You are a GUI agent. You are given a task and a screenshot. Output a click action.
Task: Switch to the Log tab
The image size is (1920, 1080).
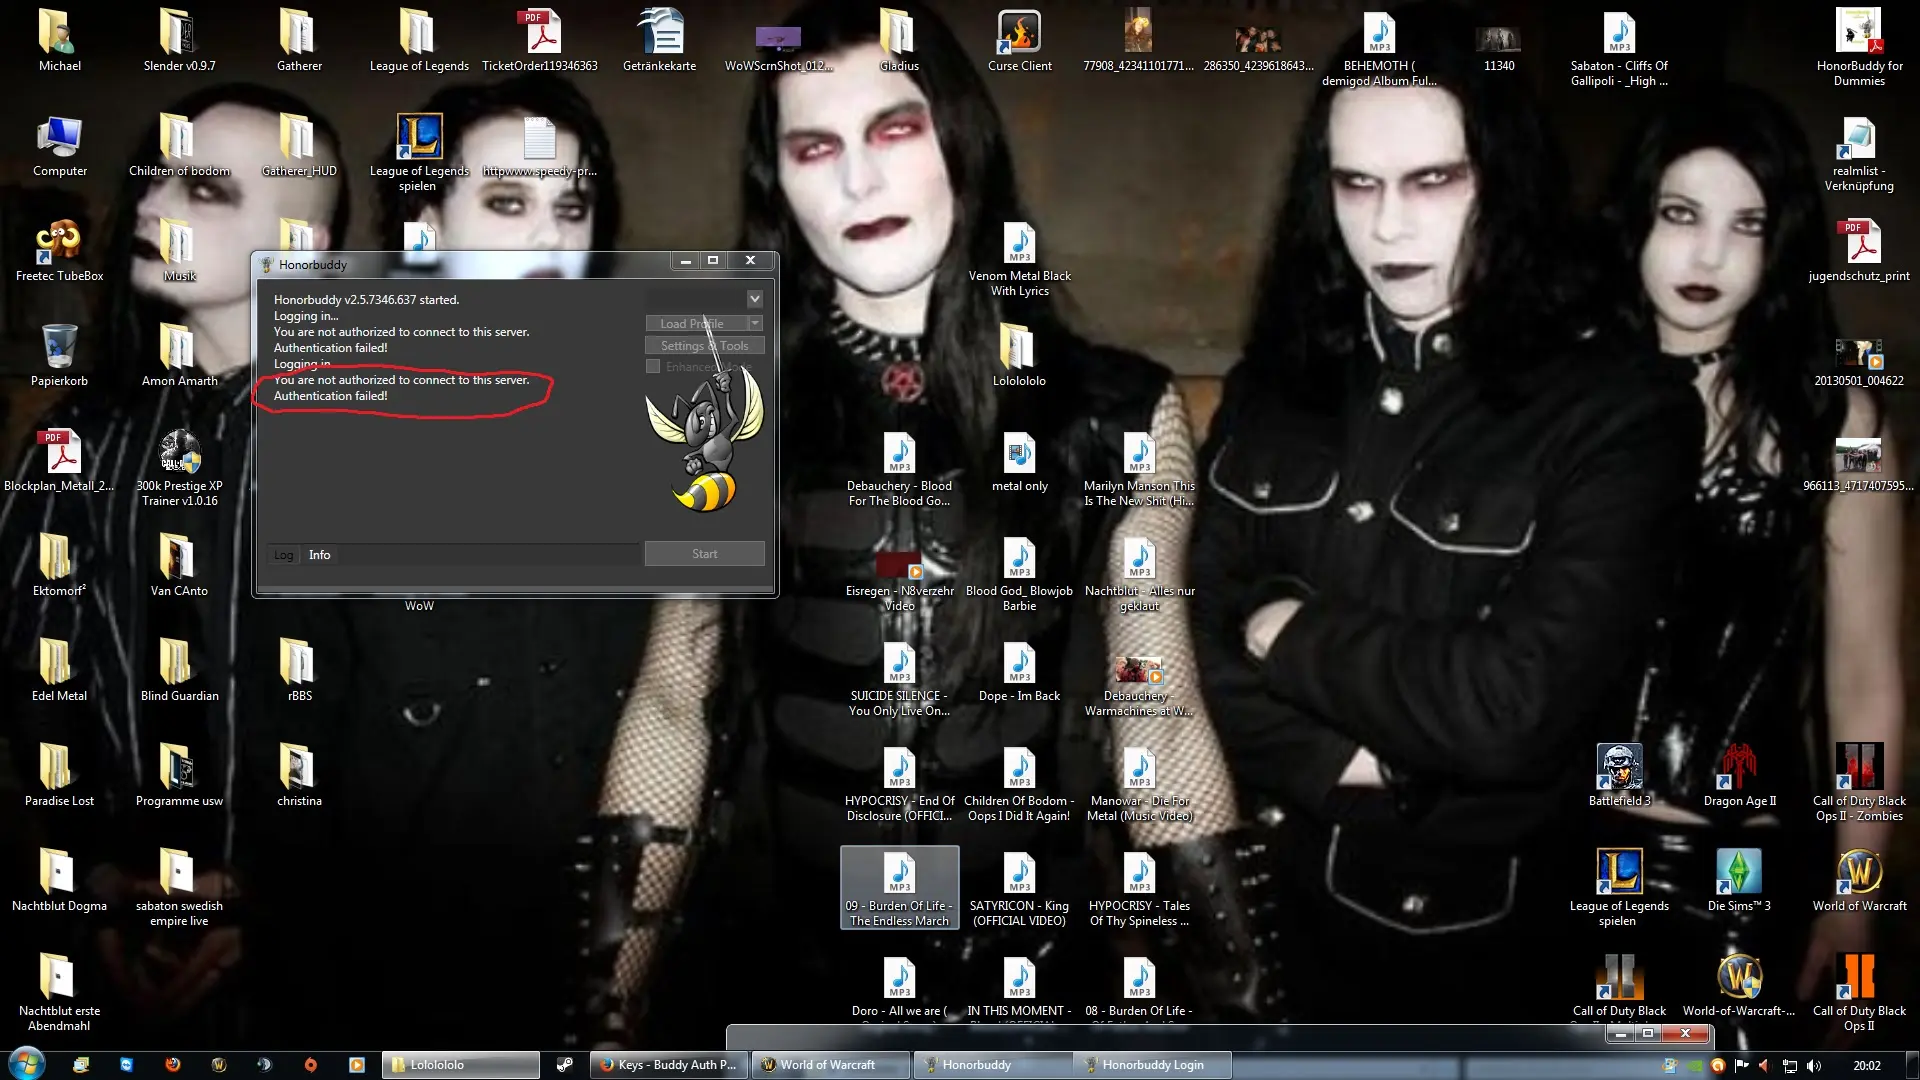tap(284, 555)
